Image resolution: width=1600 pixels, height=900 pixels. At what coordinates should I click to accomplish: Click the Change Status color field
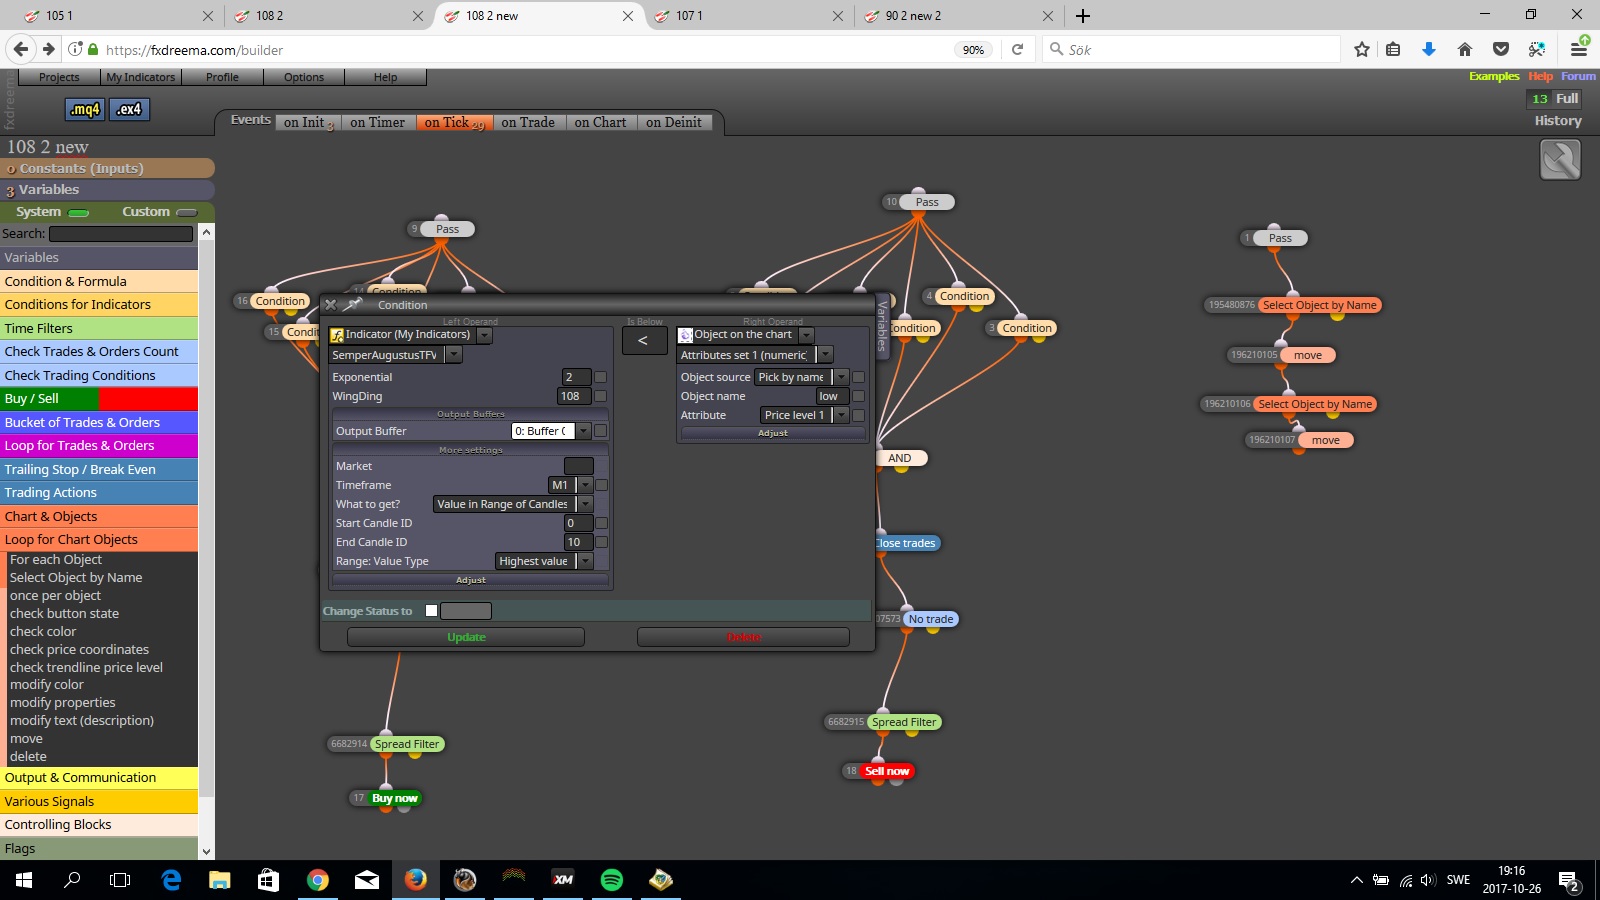[466, 611]
